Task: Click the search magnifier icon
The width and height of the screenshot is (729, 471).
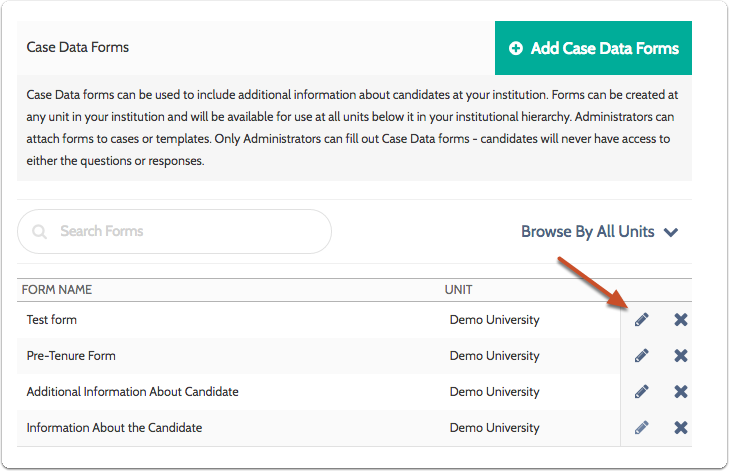Action: coord(40,232)
